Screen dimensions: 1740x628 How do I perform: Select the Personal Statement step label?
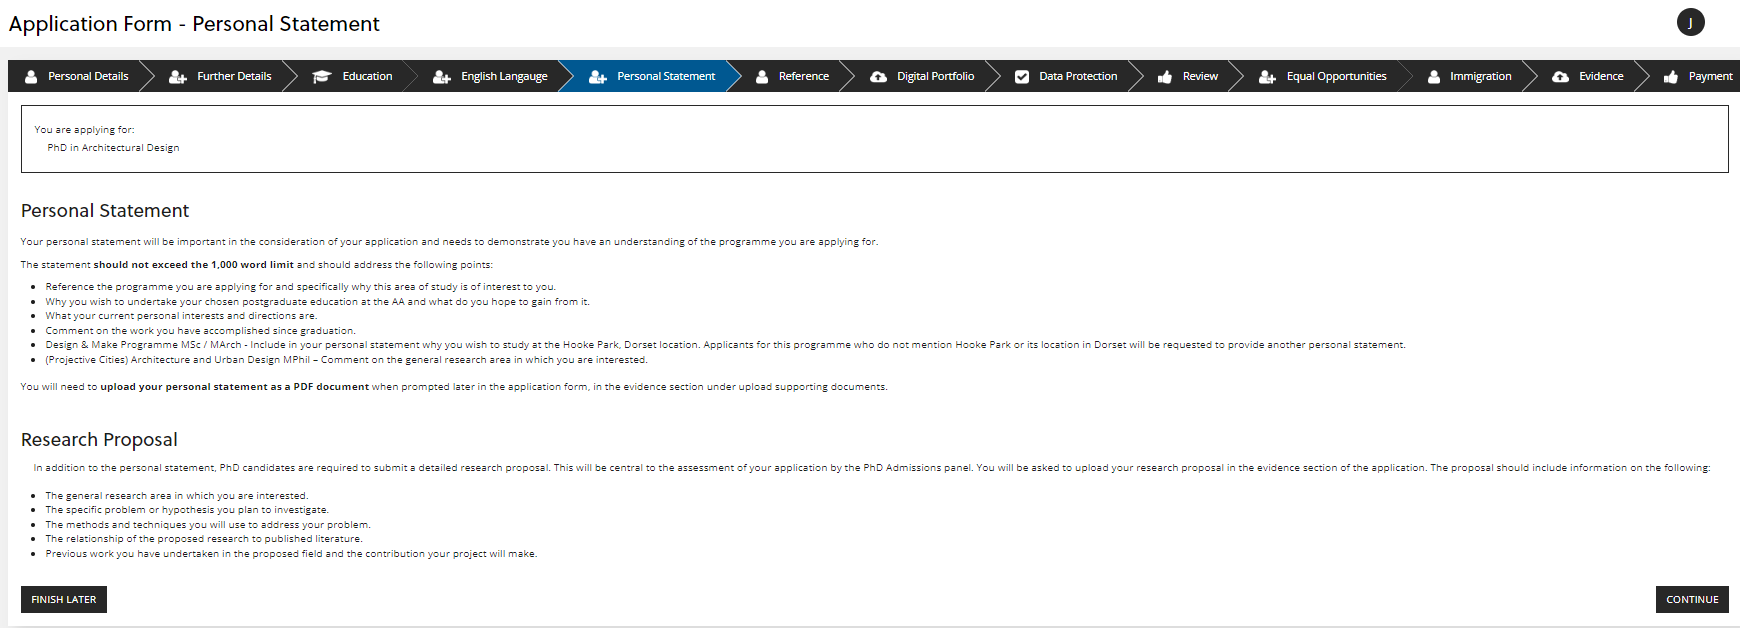[666, 77]
